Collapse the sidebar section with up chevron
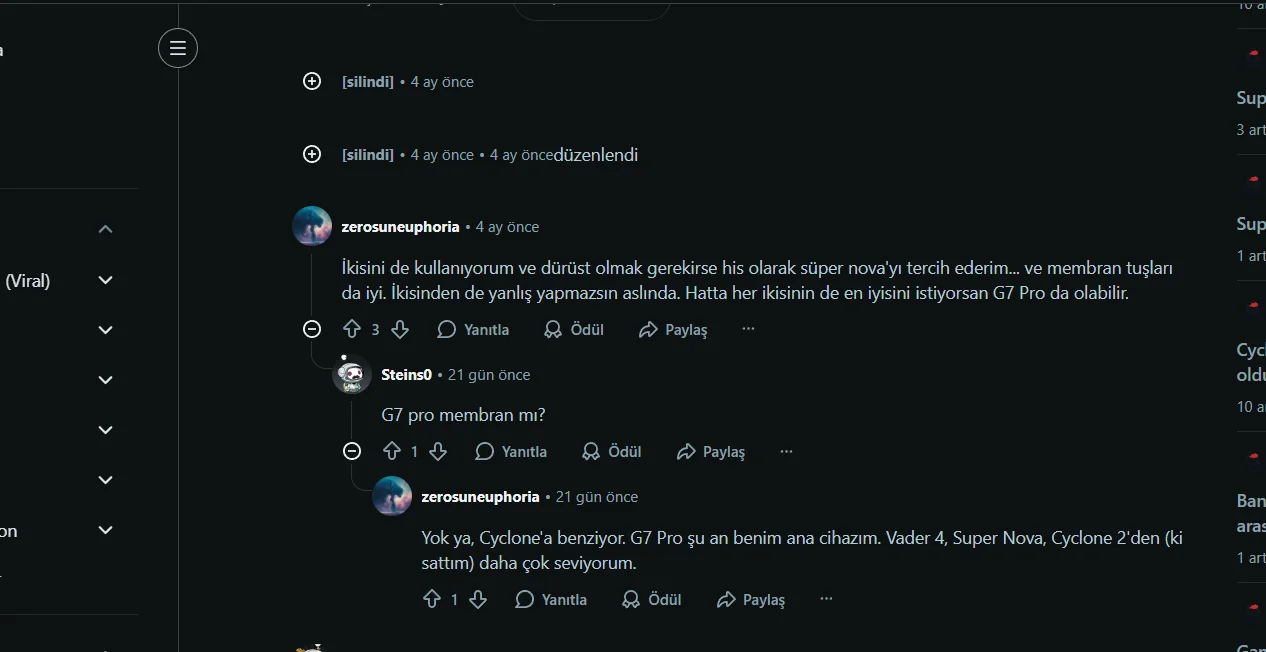 [106, 229]
